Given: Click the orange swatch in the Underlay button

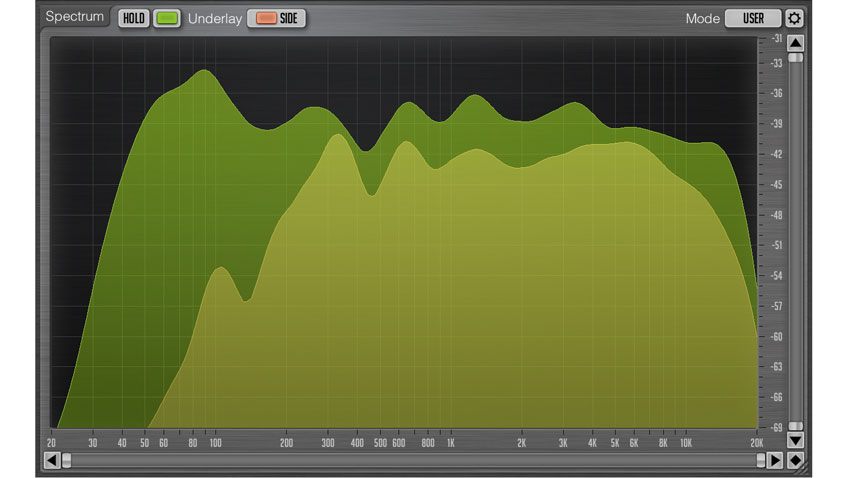Looking at the screenshot, I should coord(265,18).
